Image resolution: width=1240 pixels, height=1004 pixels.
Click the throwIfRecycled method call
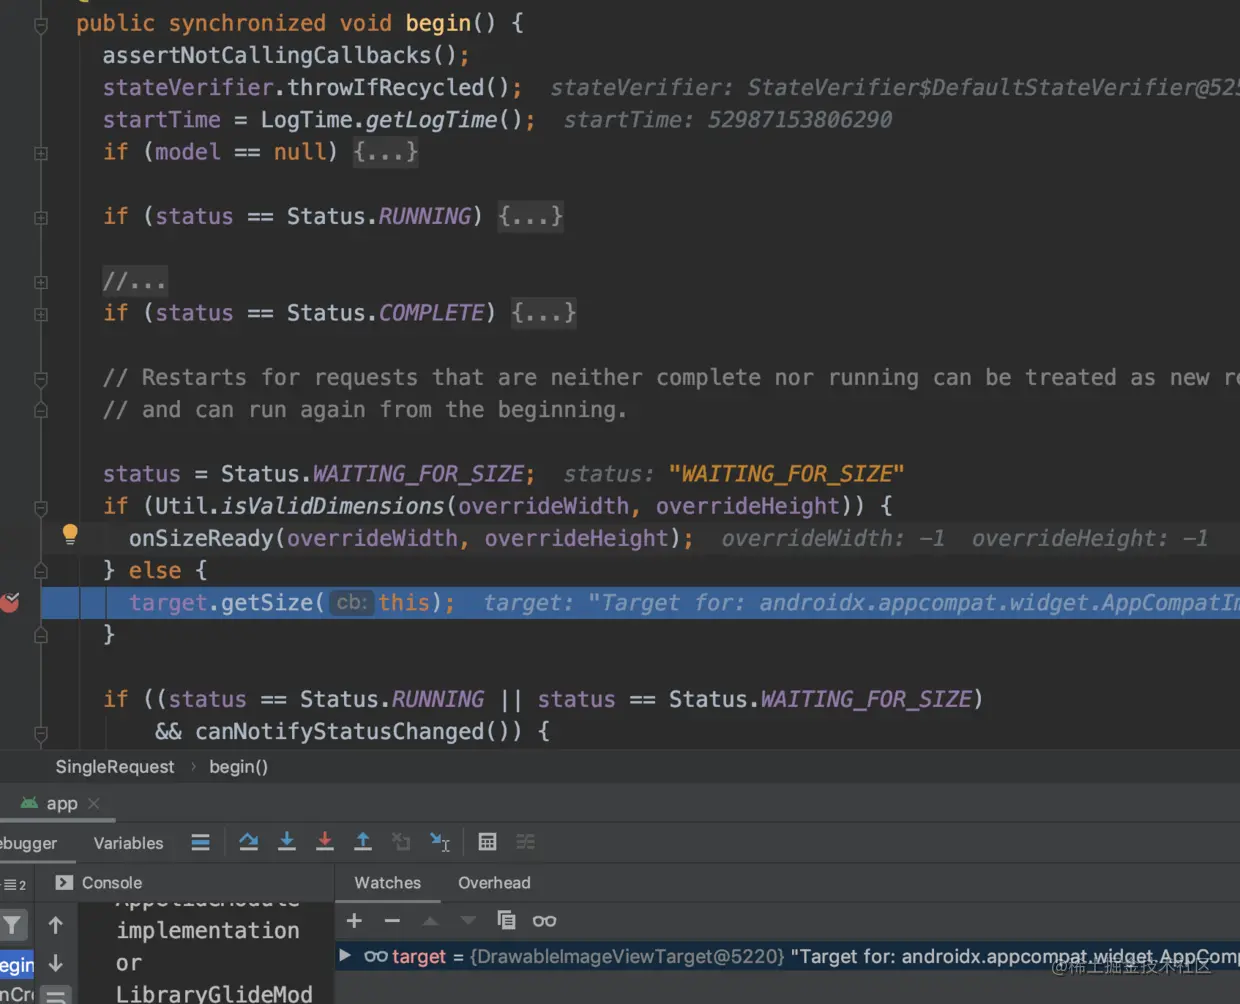tap(385, 88)
